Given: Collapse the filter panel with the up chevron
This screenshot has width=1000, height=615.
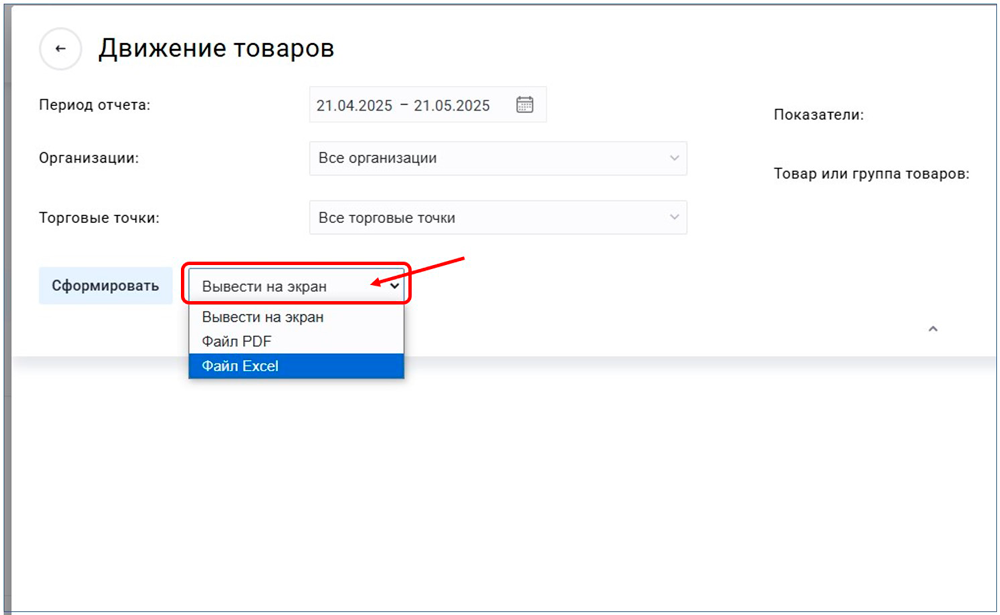Looking at the screenshot, I should pos(932,329).
